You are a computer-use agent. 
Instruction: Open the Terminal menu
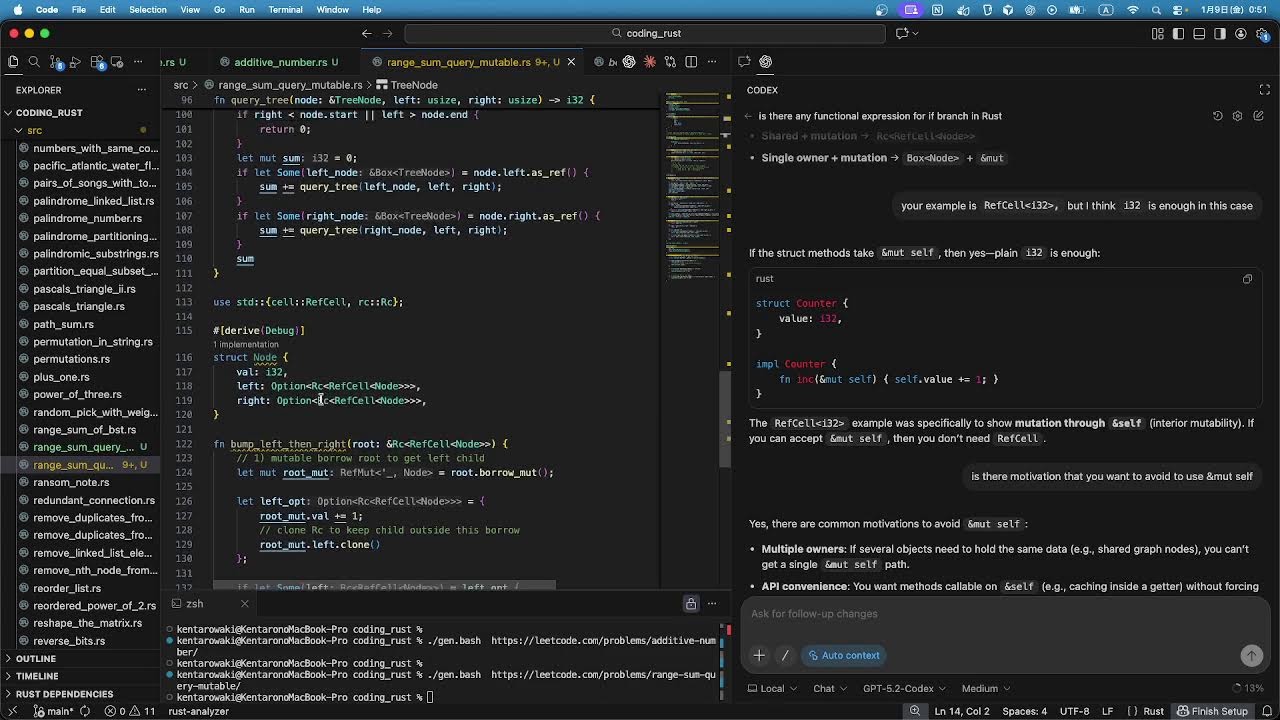pos(285,10)
